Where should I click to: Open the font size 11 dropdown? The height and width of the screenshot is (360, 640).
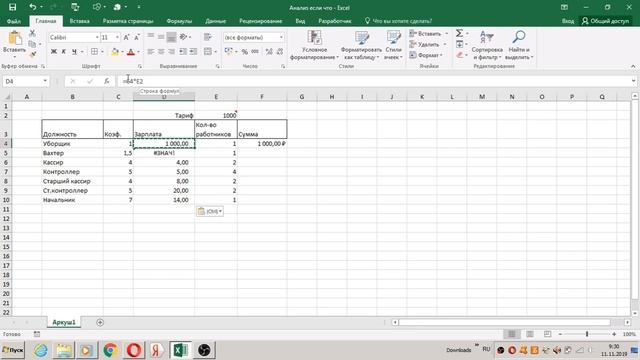(117, 37)
